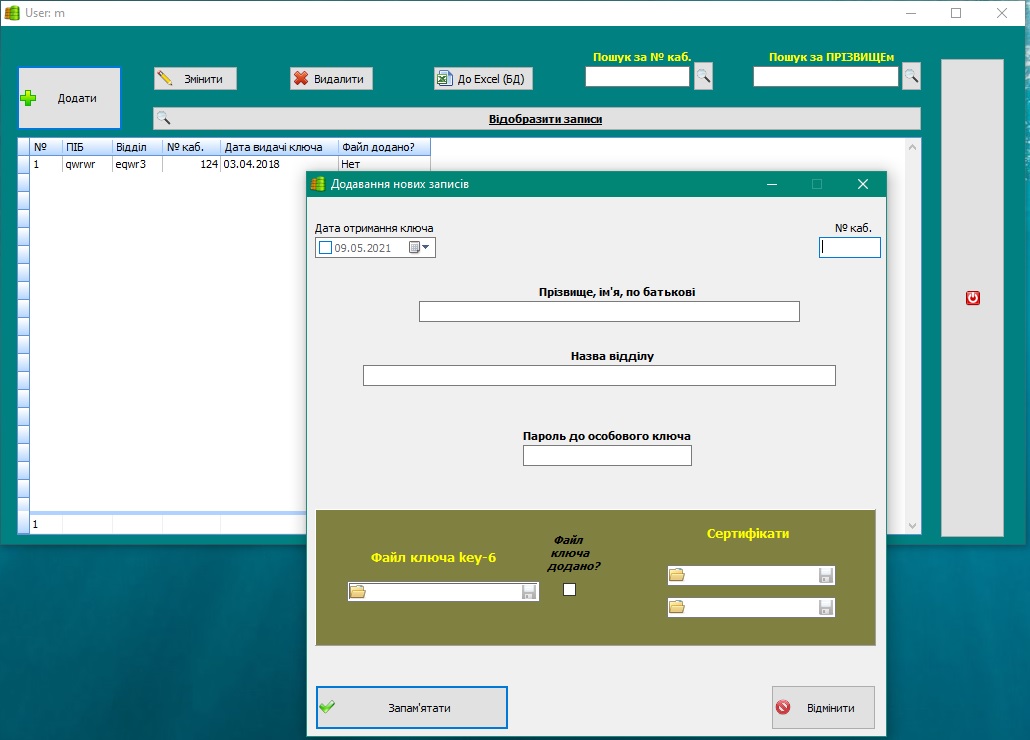The width and height of the screenshot is (1030, 740).
Task: Select the qwrwr cell in the table
Action: (87, 164)
